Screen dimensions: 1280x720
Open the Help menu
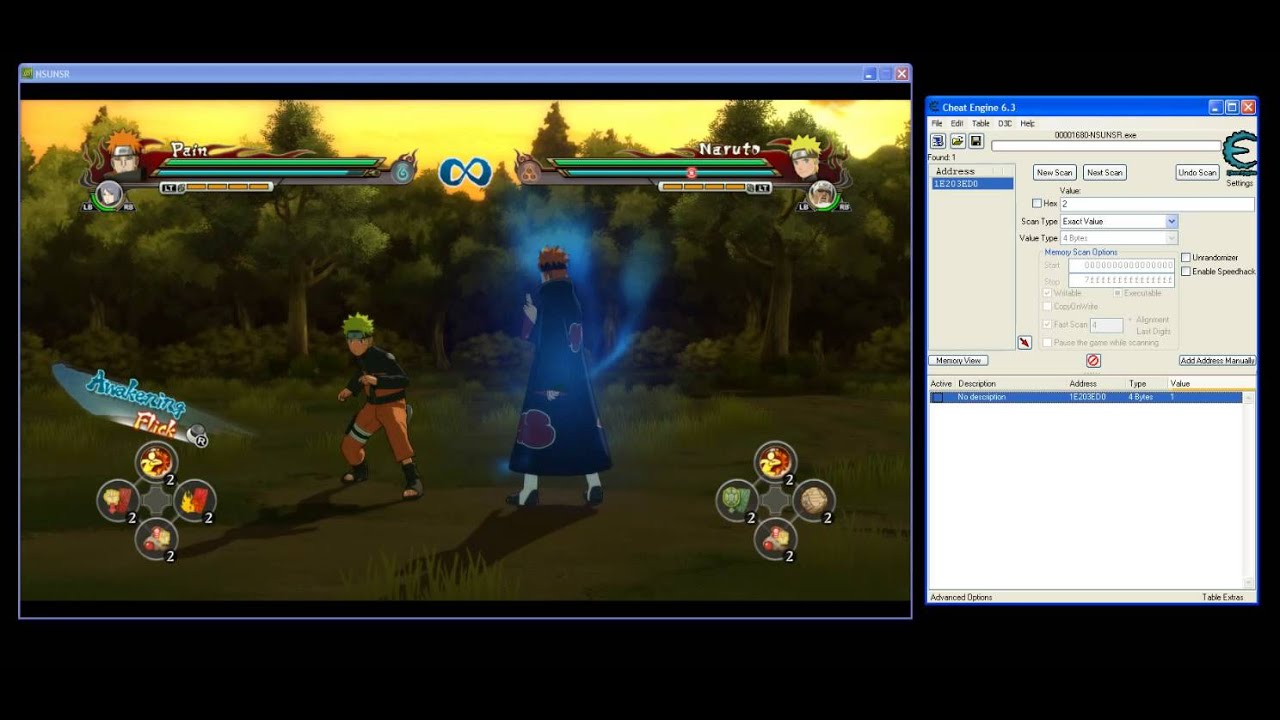pyautogui.click(x=1027, y=123)
